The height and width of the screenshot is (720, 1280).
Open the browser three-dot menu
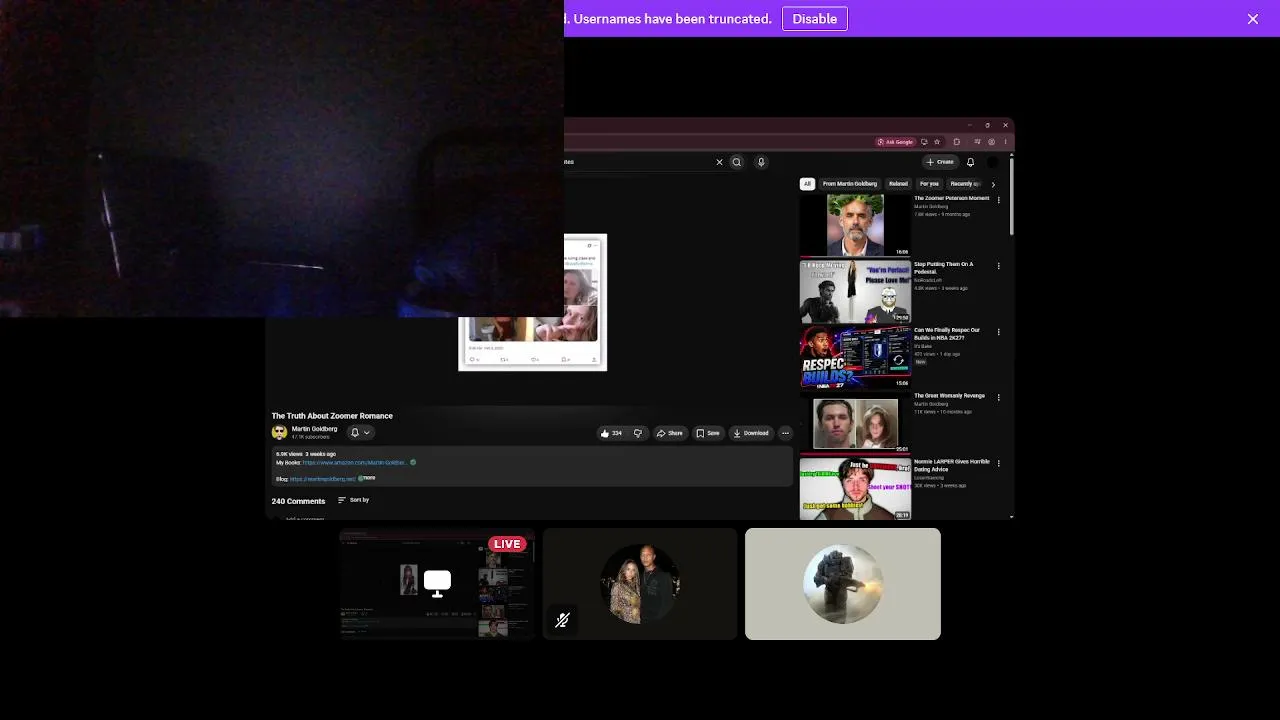[x=1006, y=142]
